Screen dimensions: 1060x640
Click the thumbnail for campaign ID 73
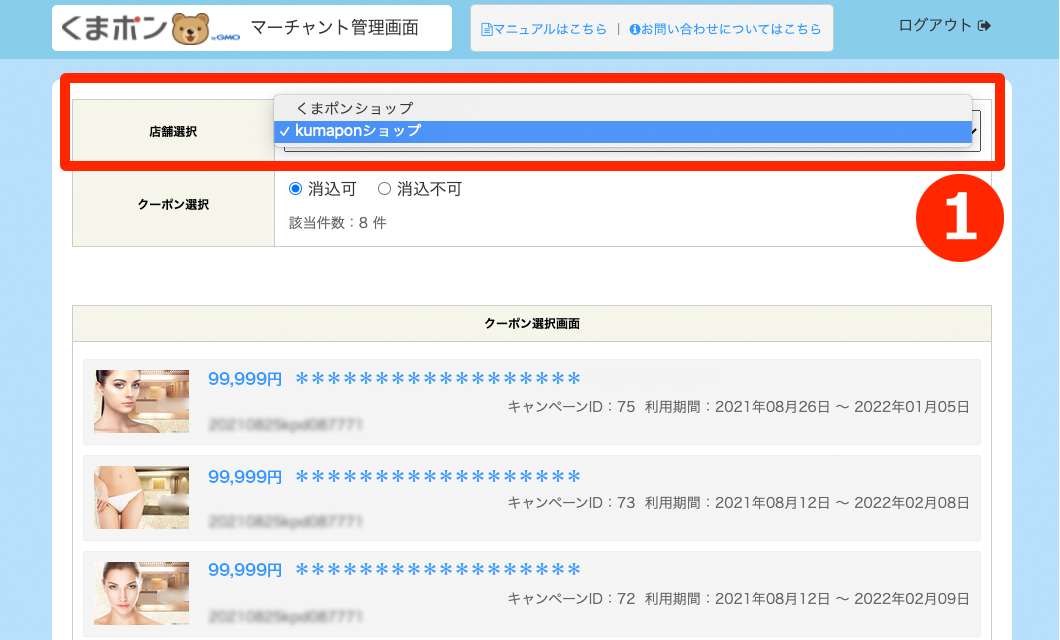(141, 497)
